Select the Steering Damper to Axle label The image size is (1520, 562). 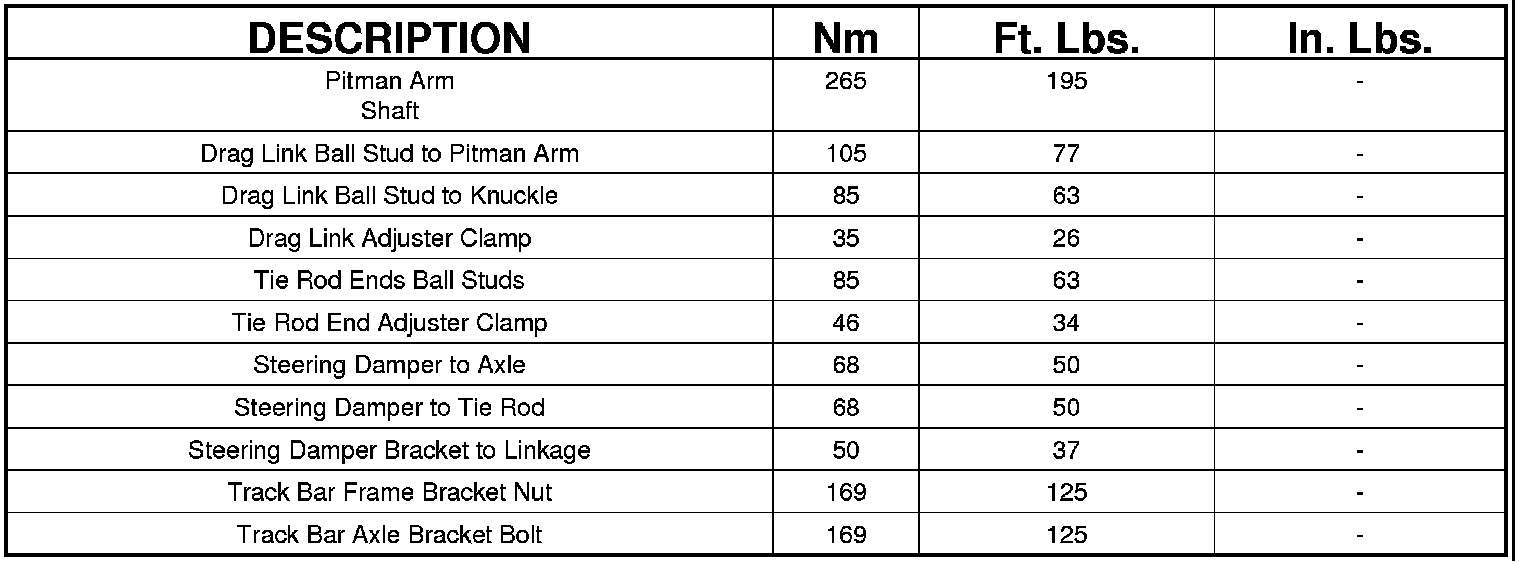click(389, 365)
